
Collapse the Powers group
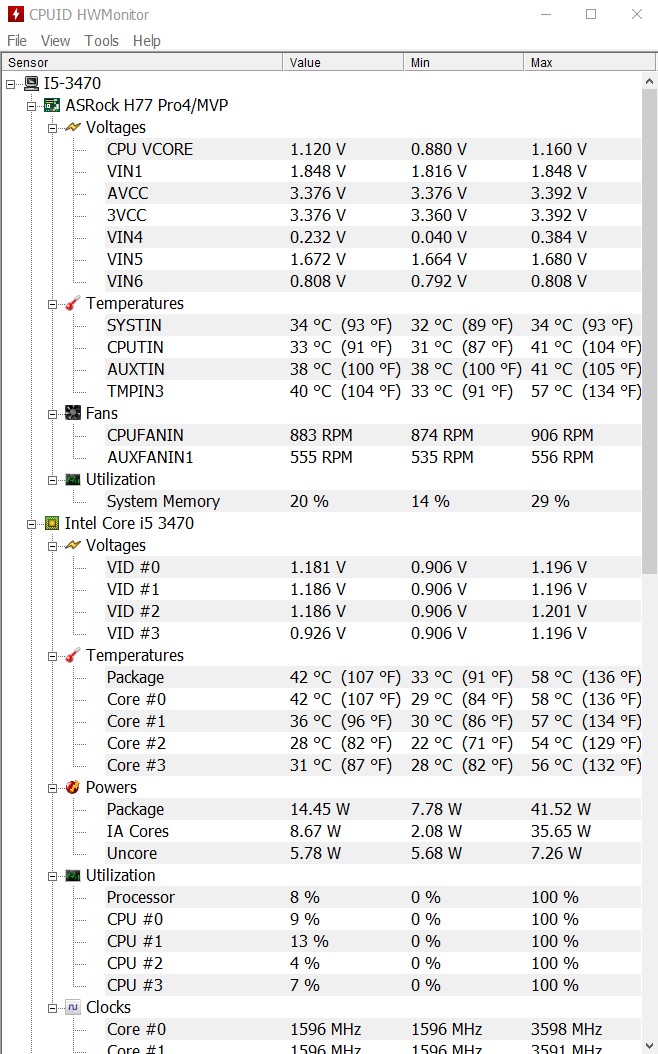point(52,788)
